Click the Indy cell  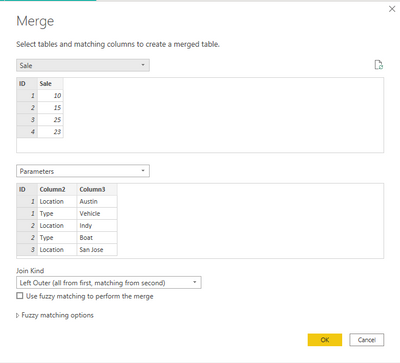coord(97,225)
